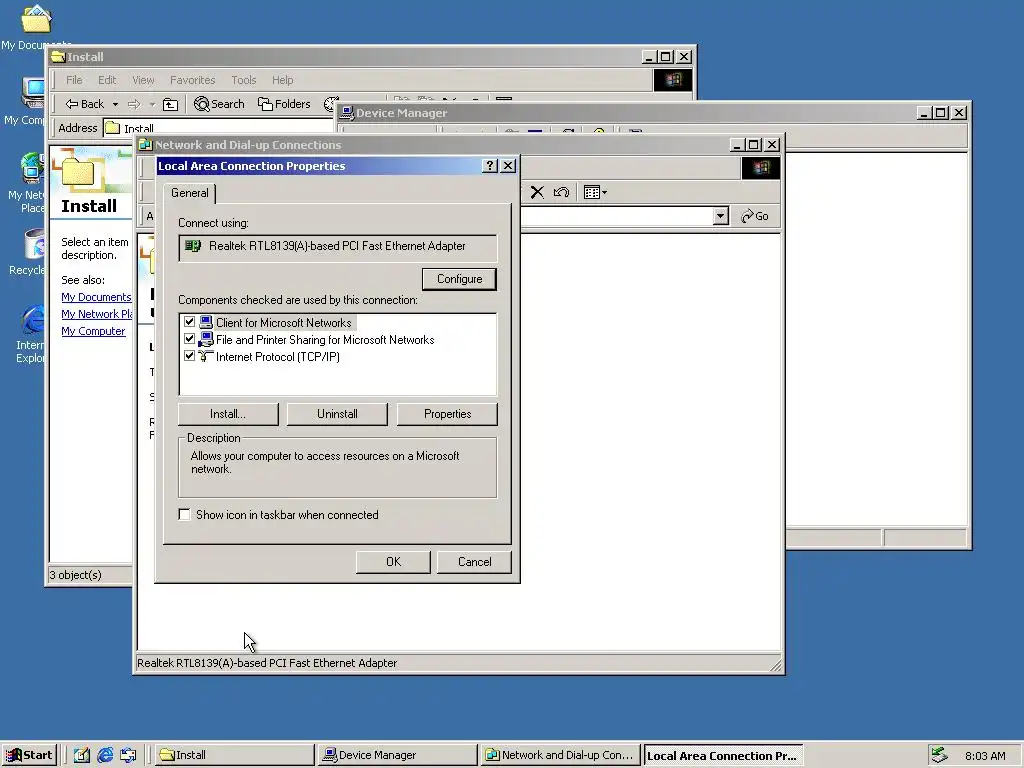The image size is (1024, 768).
Task: Click the Realtek RTL8139 adapter name field
Action: pos(338,248)
